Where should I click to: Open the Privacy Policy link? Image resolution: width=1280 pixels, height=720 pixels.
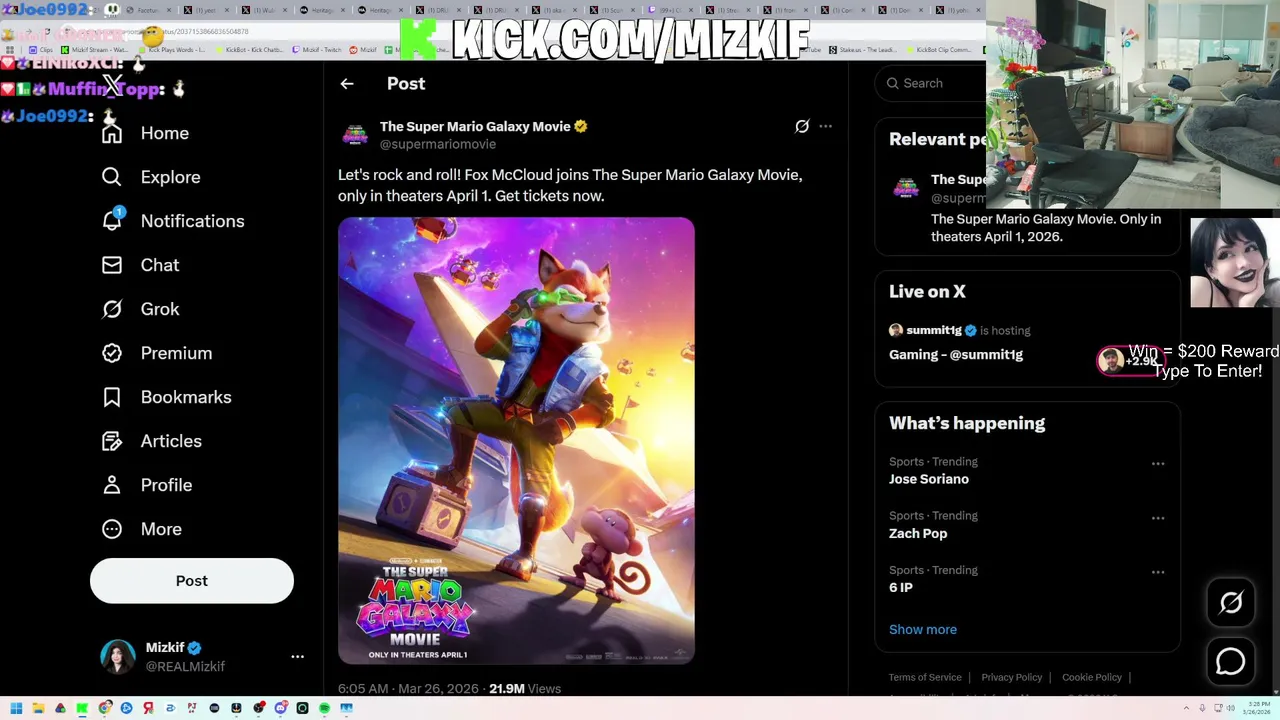point(1012,678)
